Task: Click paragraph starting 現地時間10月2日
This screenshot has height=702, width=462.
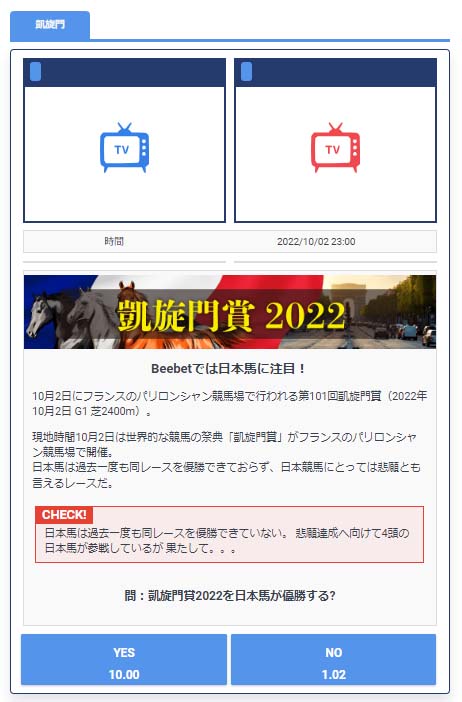Action: 227,460
